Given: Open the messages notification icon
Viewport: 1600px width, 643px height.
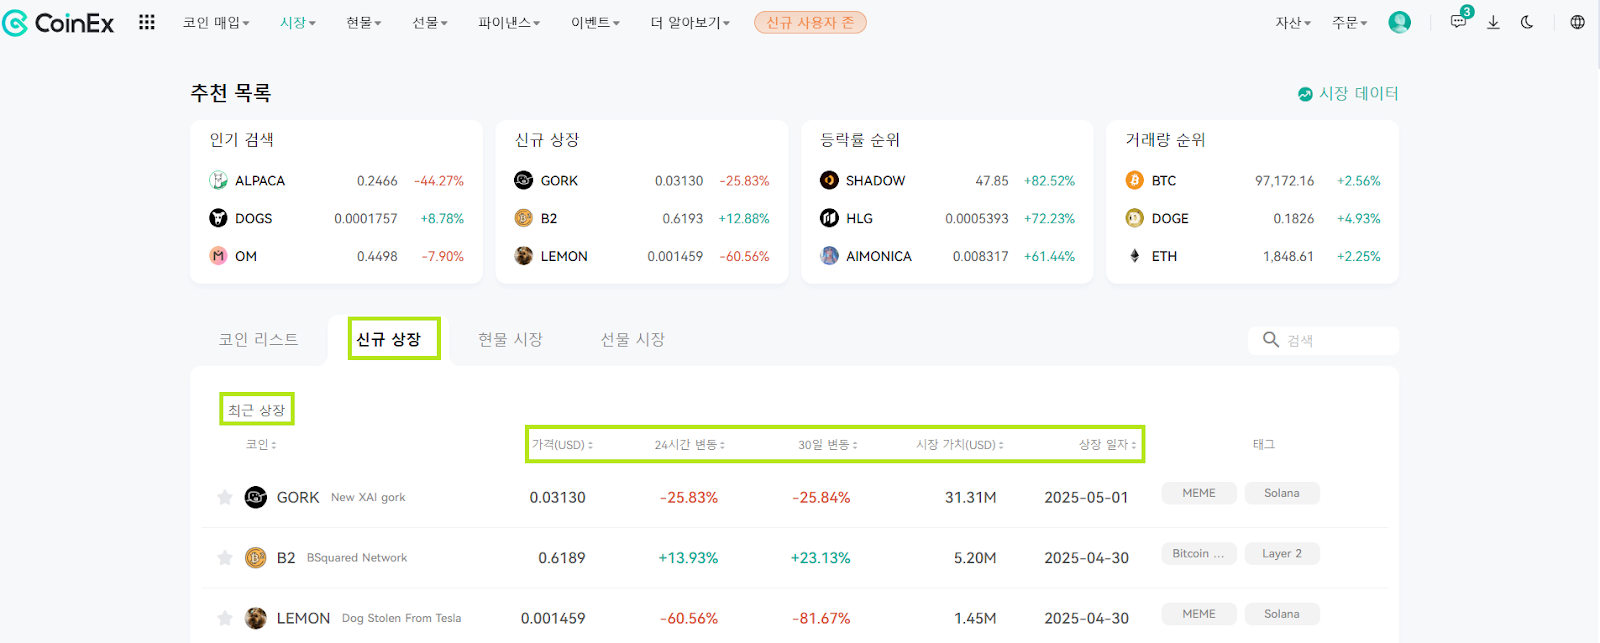Looking at the screenshot, I should point(1459,21).
